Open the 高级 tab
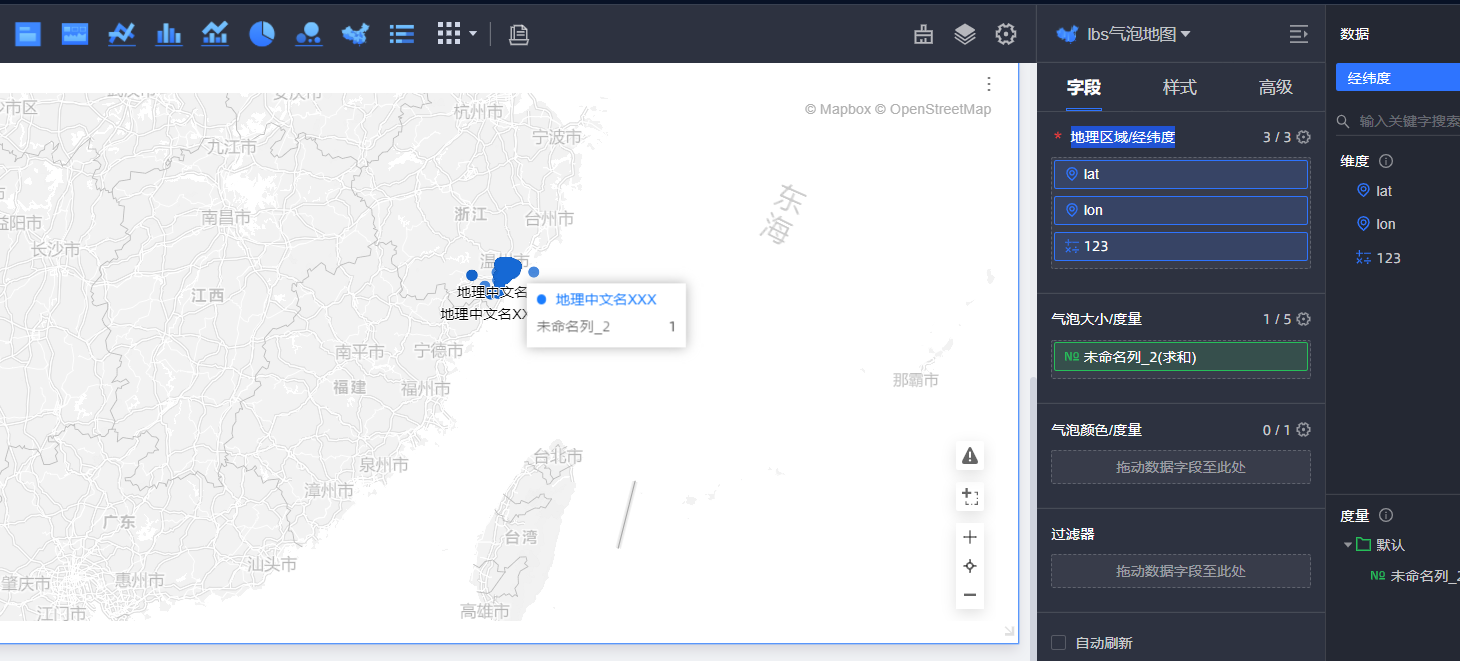The height and width of the screenshot is (661, 1460). 1275,88
